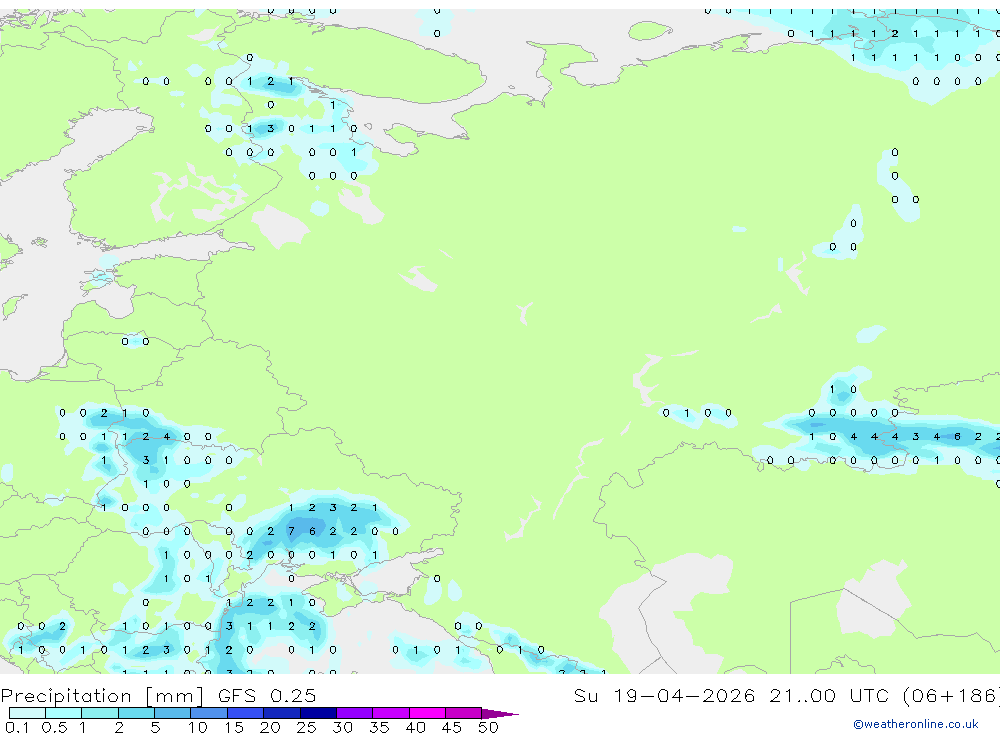1000x733 pixels.
Task: Click the 'Su 19-04-2026' date text
Action: coord(664,695)
